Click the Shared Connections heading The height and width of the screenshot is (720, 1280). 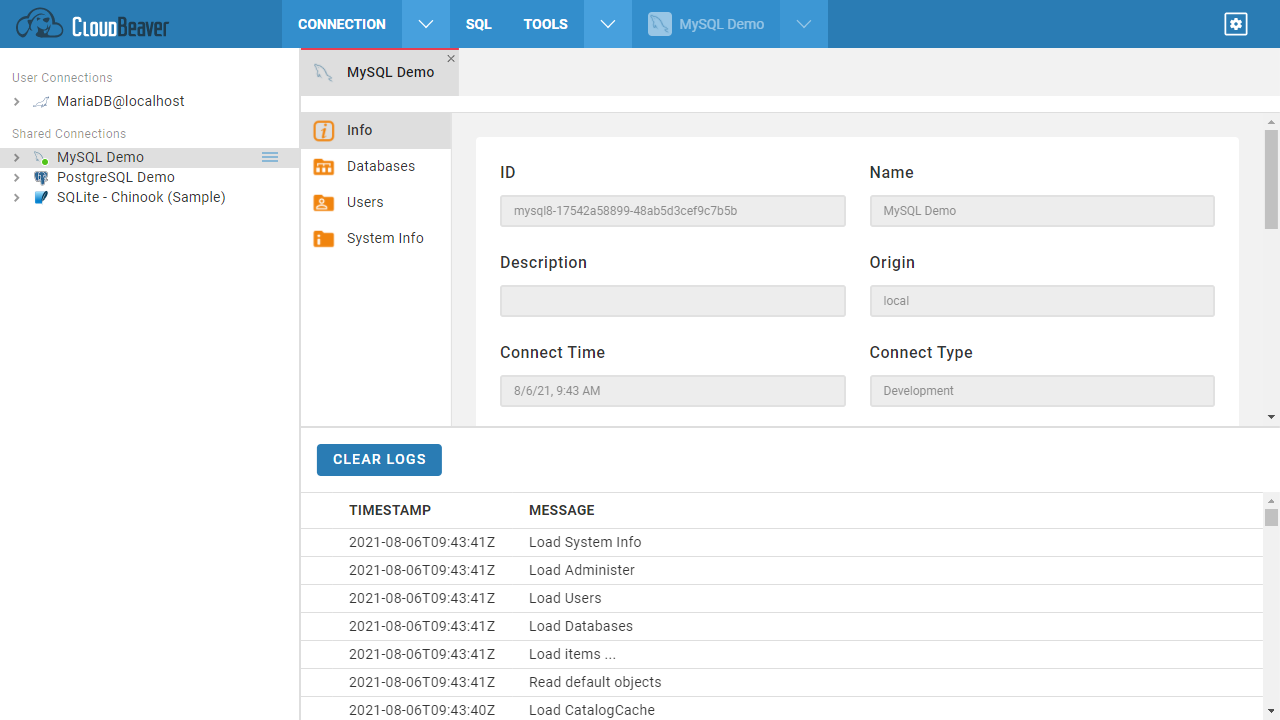point(69,134)
